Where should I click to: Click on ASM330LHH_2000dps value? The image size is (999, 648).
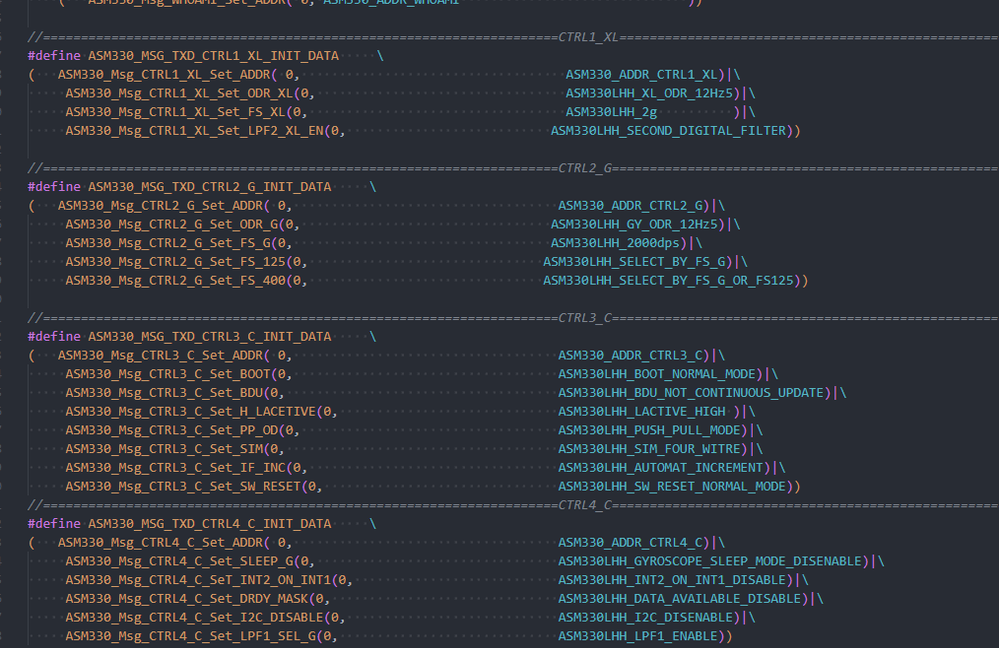point(616,243)
